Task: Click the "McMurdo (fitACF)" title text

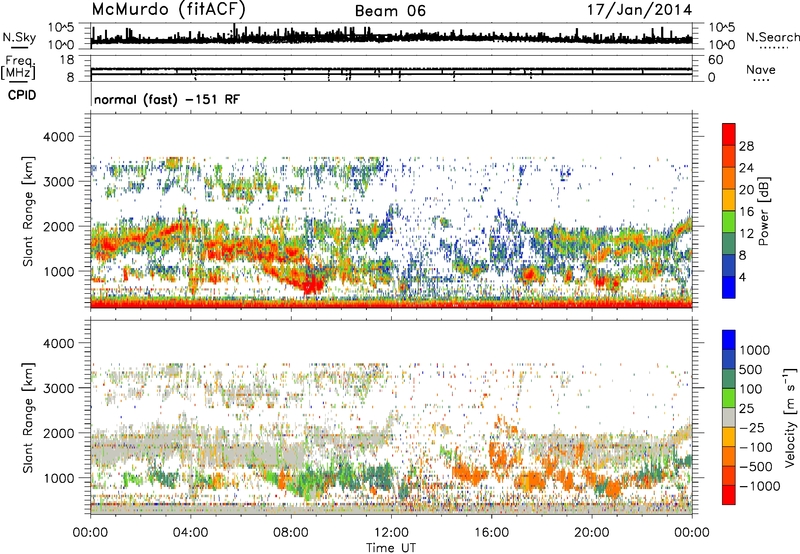Action: point(168,10)
